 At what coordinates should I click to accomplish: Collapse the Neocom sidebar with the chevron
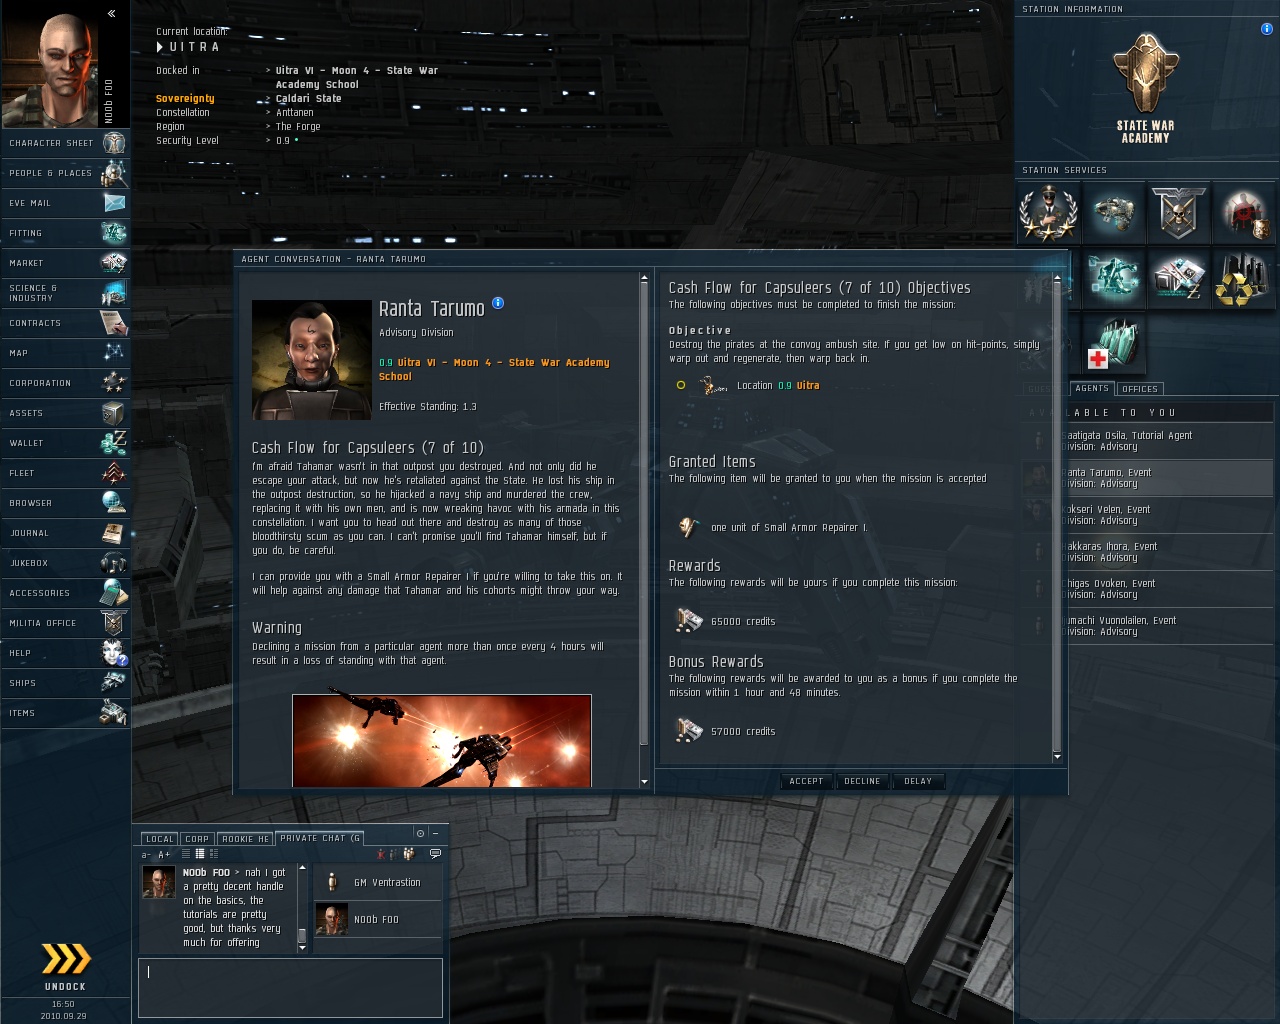click(112, 13)
